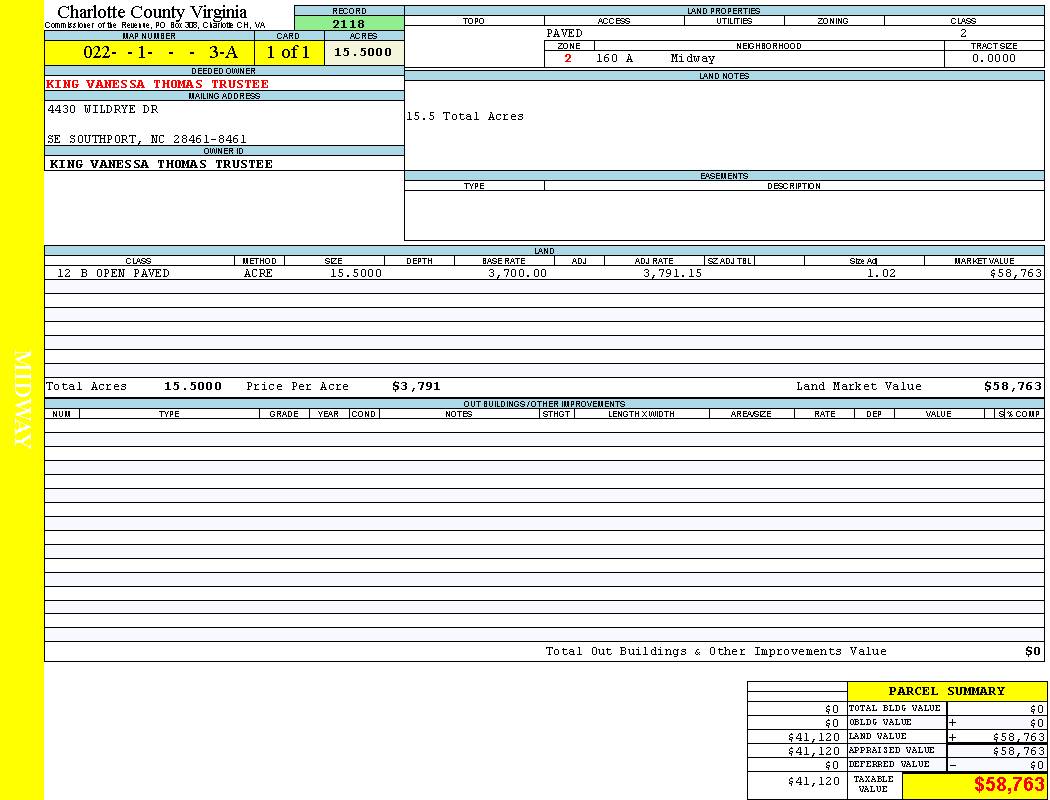Select the size adjustment 1.02 cell
1050x800 pixels.
(x=881, y=273)
